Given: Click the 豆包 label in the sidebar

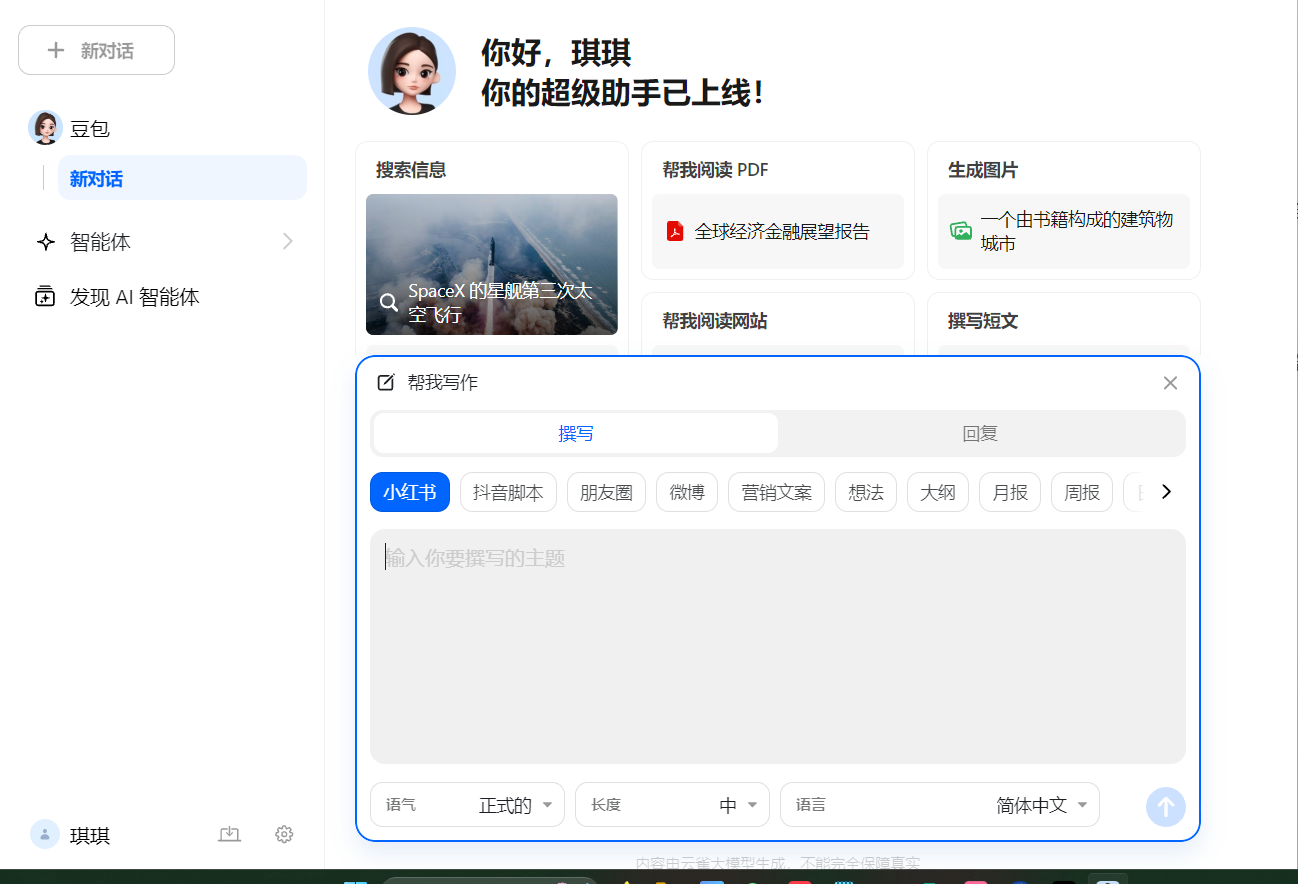Looking at the screenshot, I should pyautogui.click(x=90, y=128).
